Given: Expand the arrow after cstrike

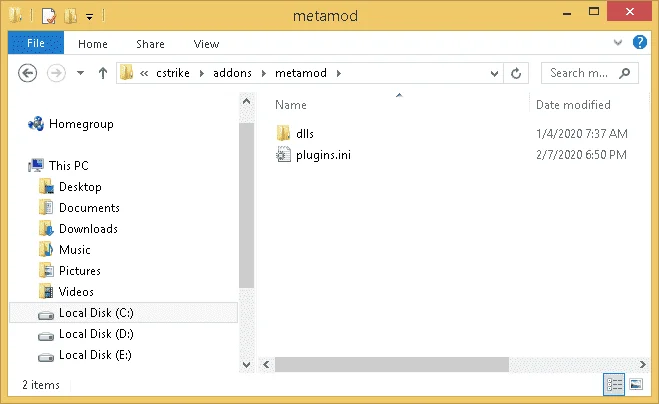Looking at the screenshot, I should pyautogui.click(x=202, y=74).
